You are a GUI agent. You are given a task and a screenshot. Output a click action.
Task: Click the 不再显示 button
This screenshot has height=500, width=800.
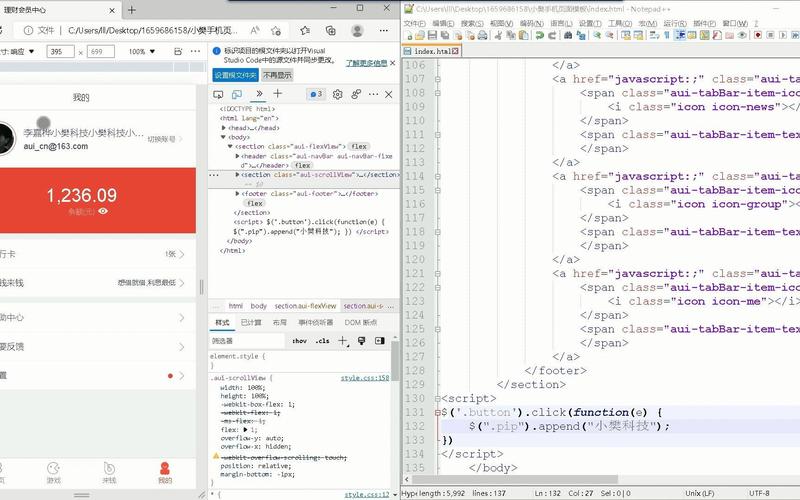click(278, 76)
